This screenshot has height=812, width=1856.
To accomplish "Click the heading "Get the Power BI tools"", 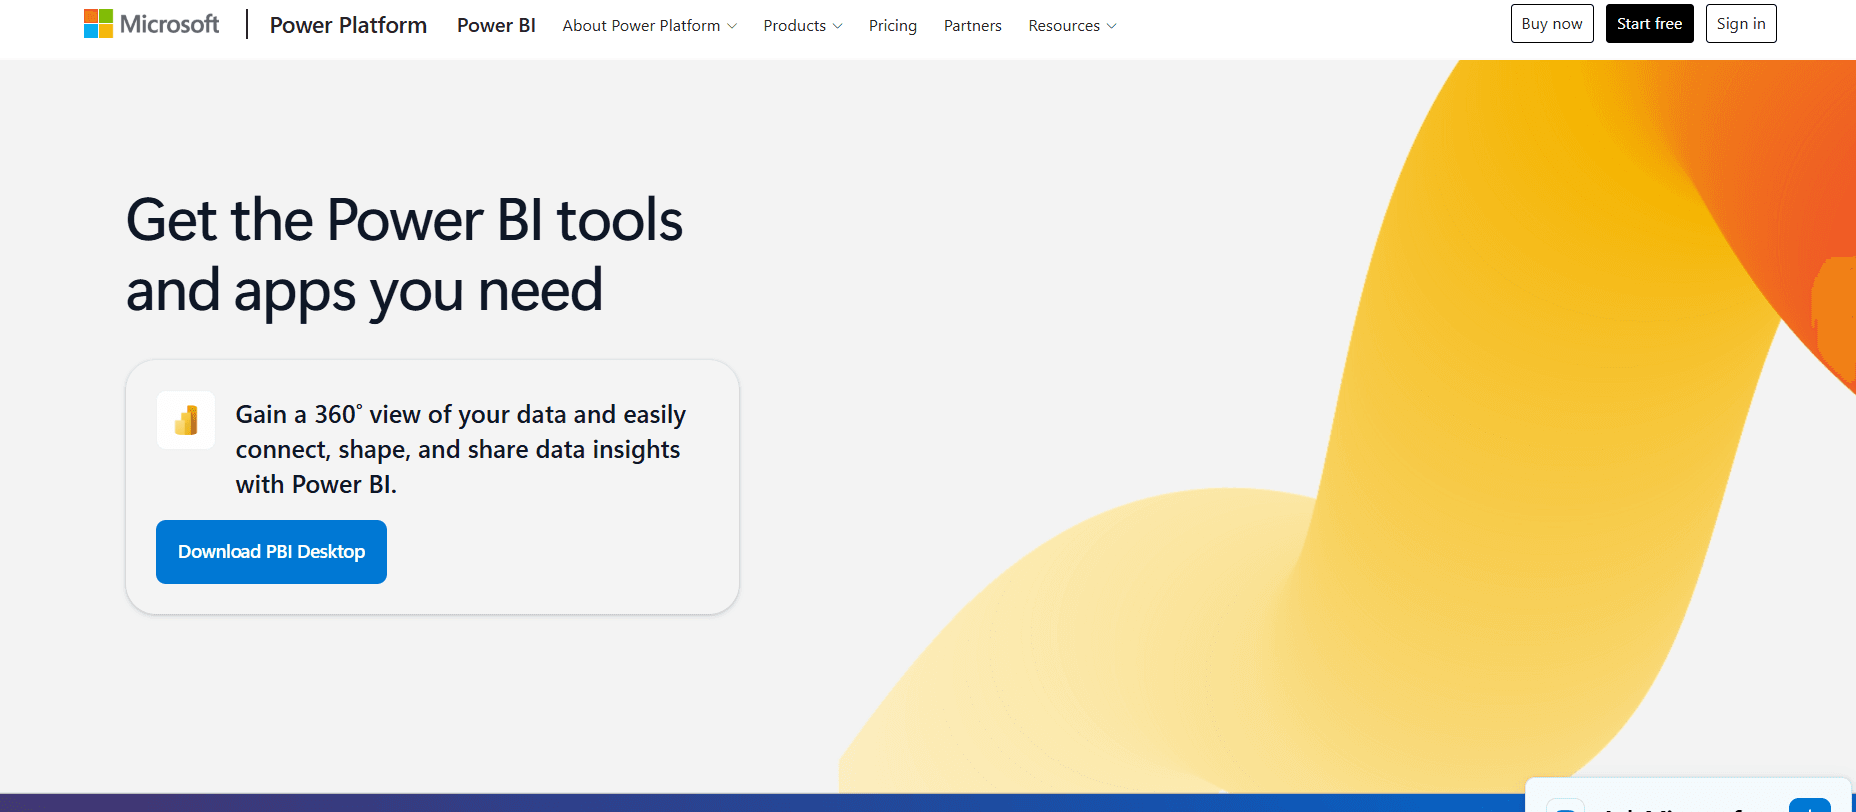I will click(x=405, y=220).
